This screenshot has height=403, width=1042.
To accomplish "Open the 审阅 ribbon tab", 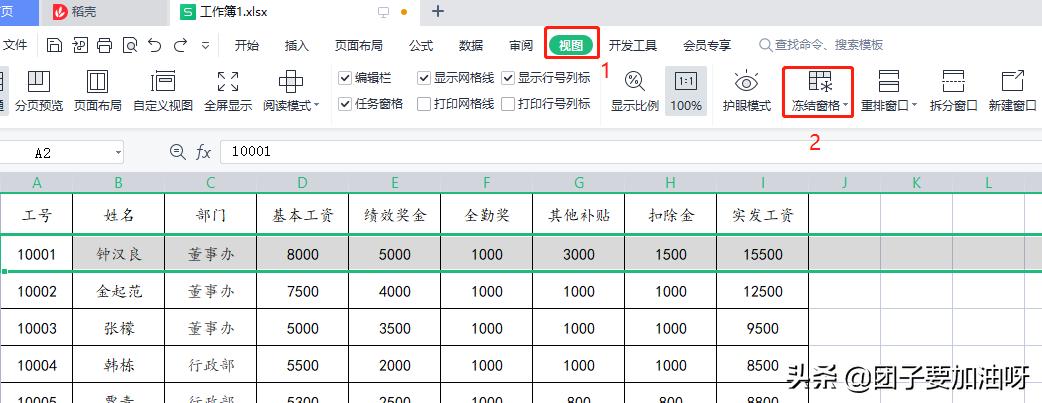I will [x=521, y=45].
